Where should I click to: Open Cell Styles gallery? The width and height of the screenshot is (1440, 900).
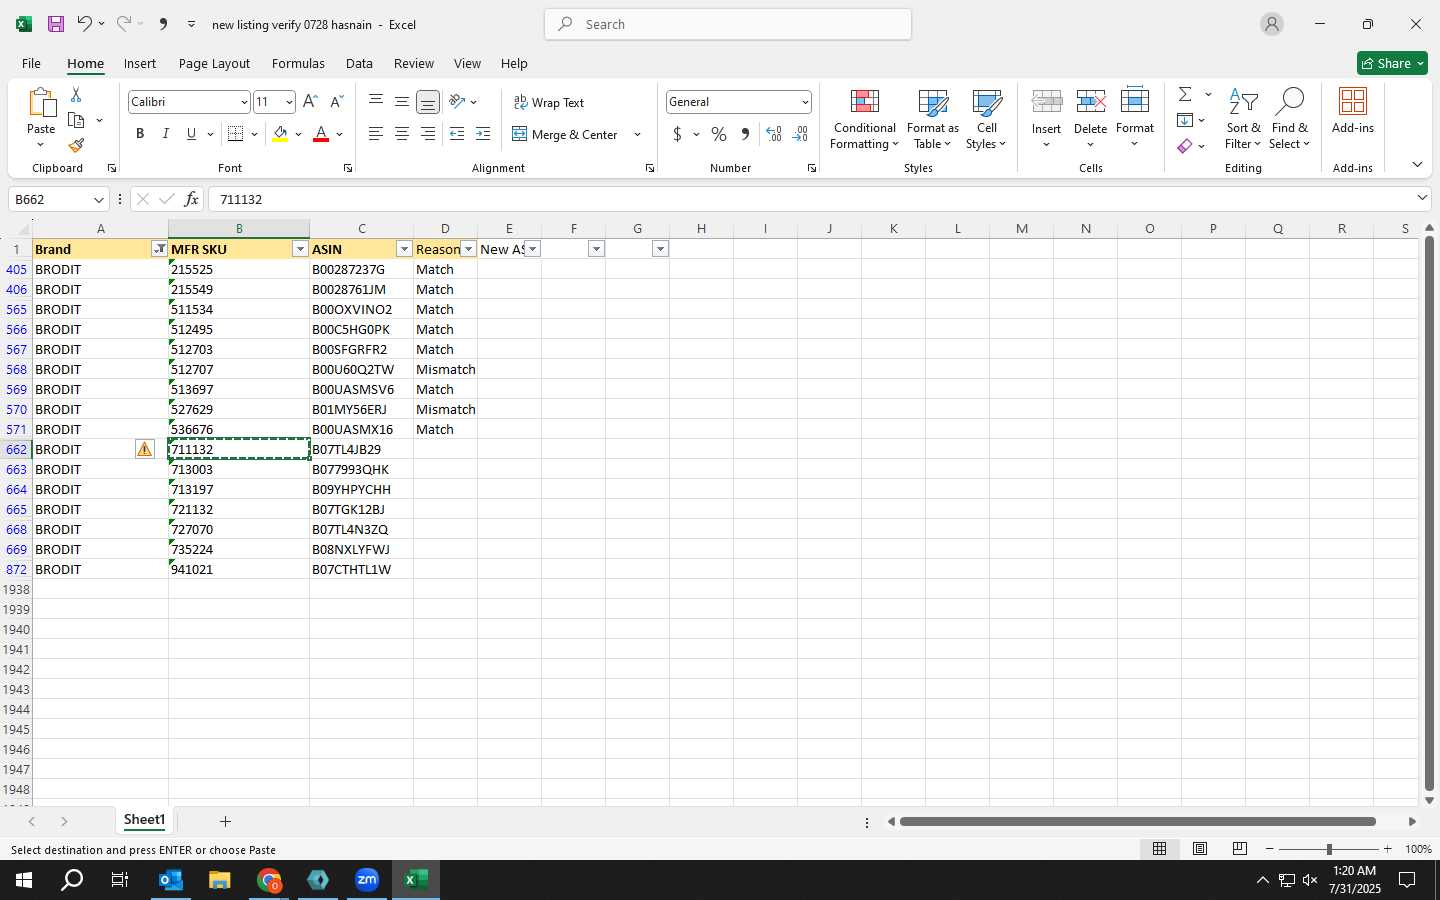point(987,120)
